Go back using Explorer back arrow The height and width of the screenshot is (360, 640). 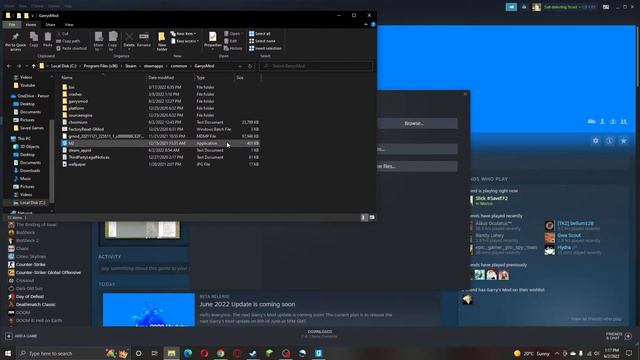click(9, 66)
